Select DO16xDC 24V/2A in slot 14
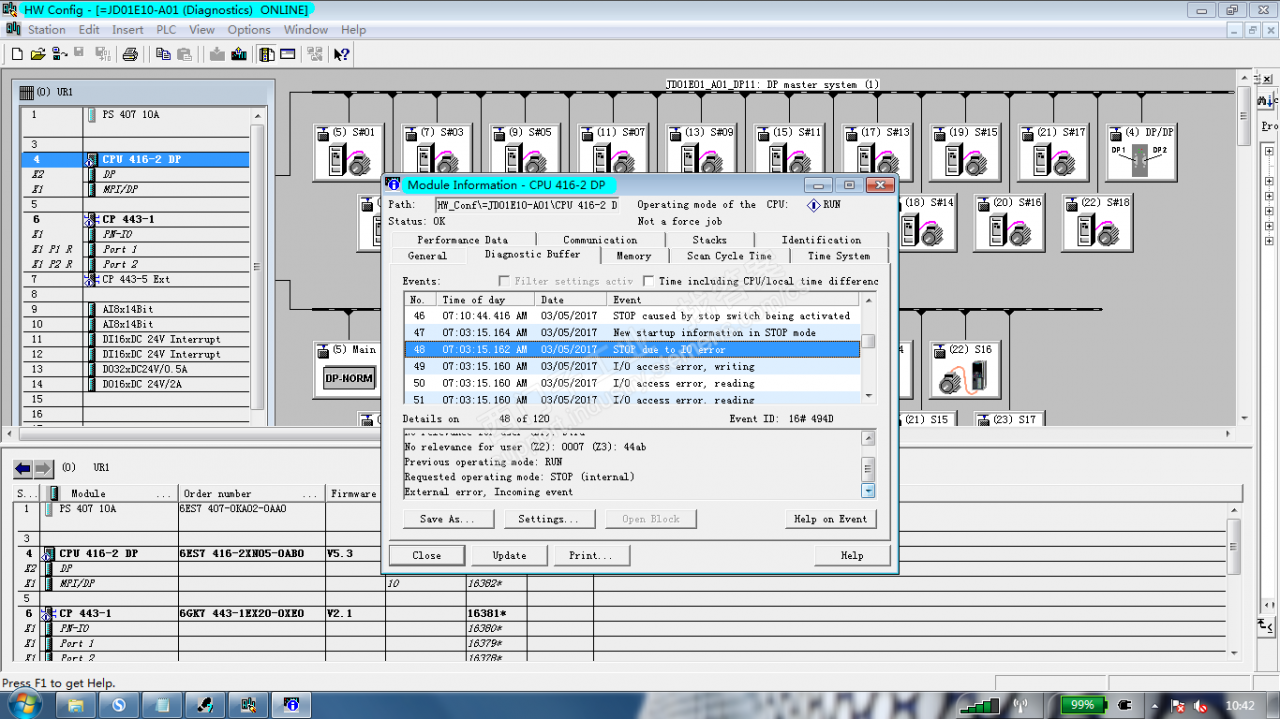The height and width of the screenshot is (719, 1280). click(144, 384)
